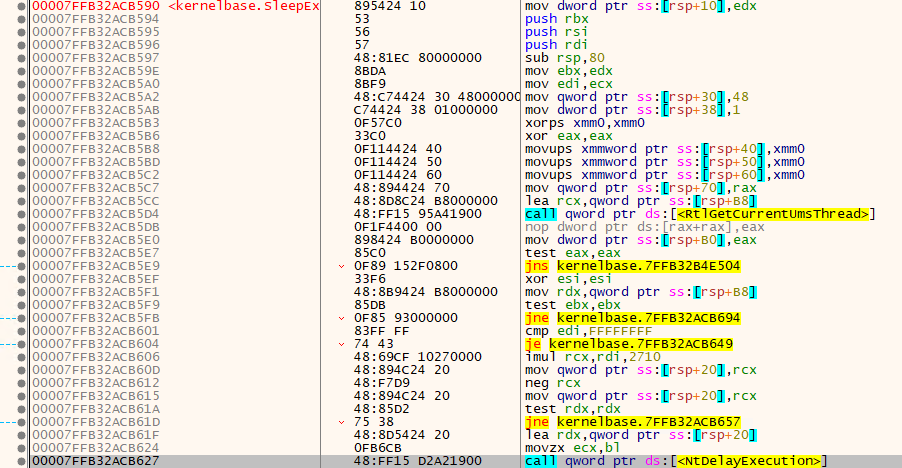Select address 00007FFB32ACB5B6
The image size is (902, 468).
click(x=96, y=136)
